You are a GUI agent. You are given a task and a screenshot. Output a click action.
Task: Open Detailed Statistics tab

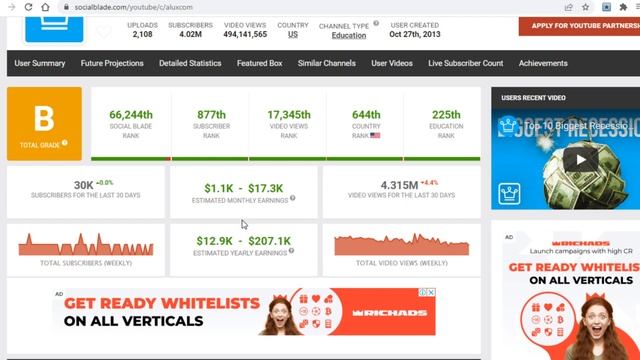tap(190, 63)
